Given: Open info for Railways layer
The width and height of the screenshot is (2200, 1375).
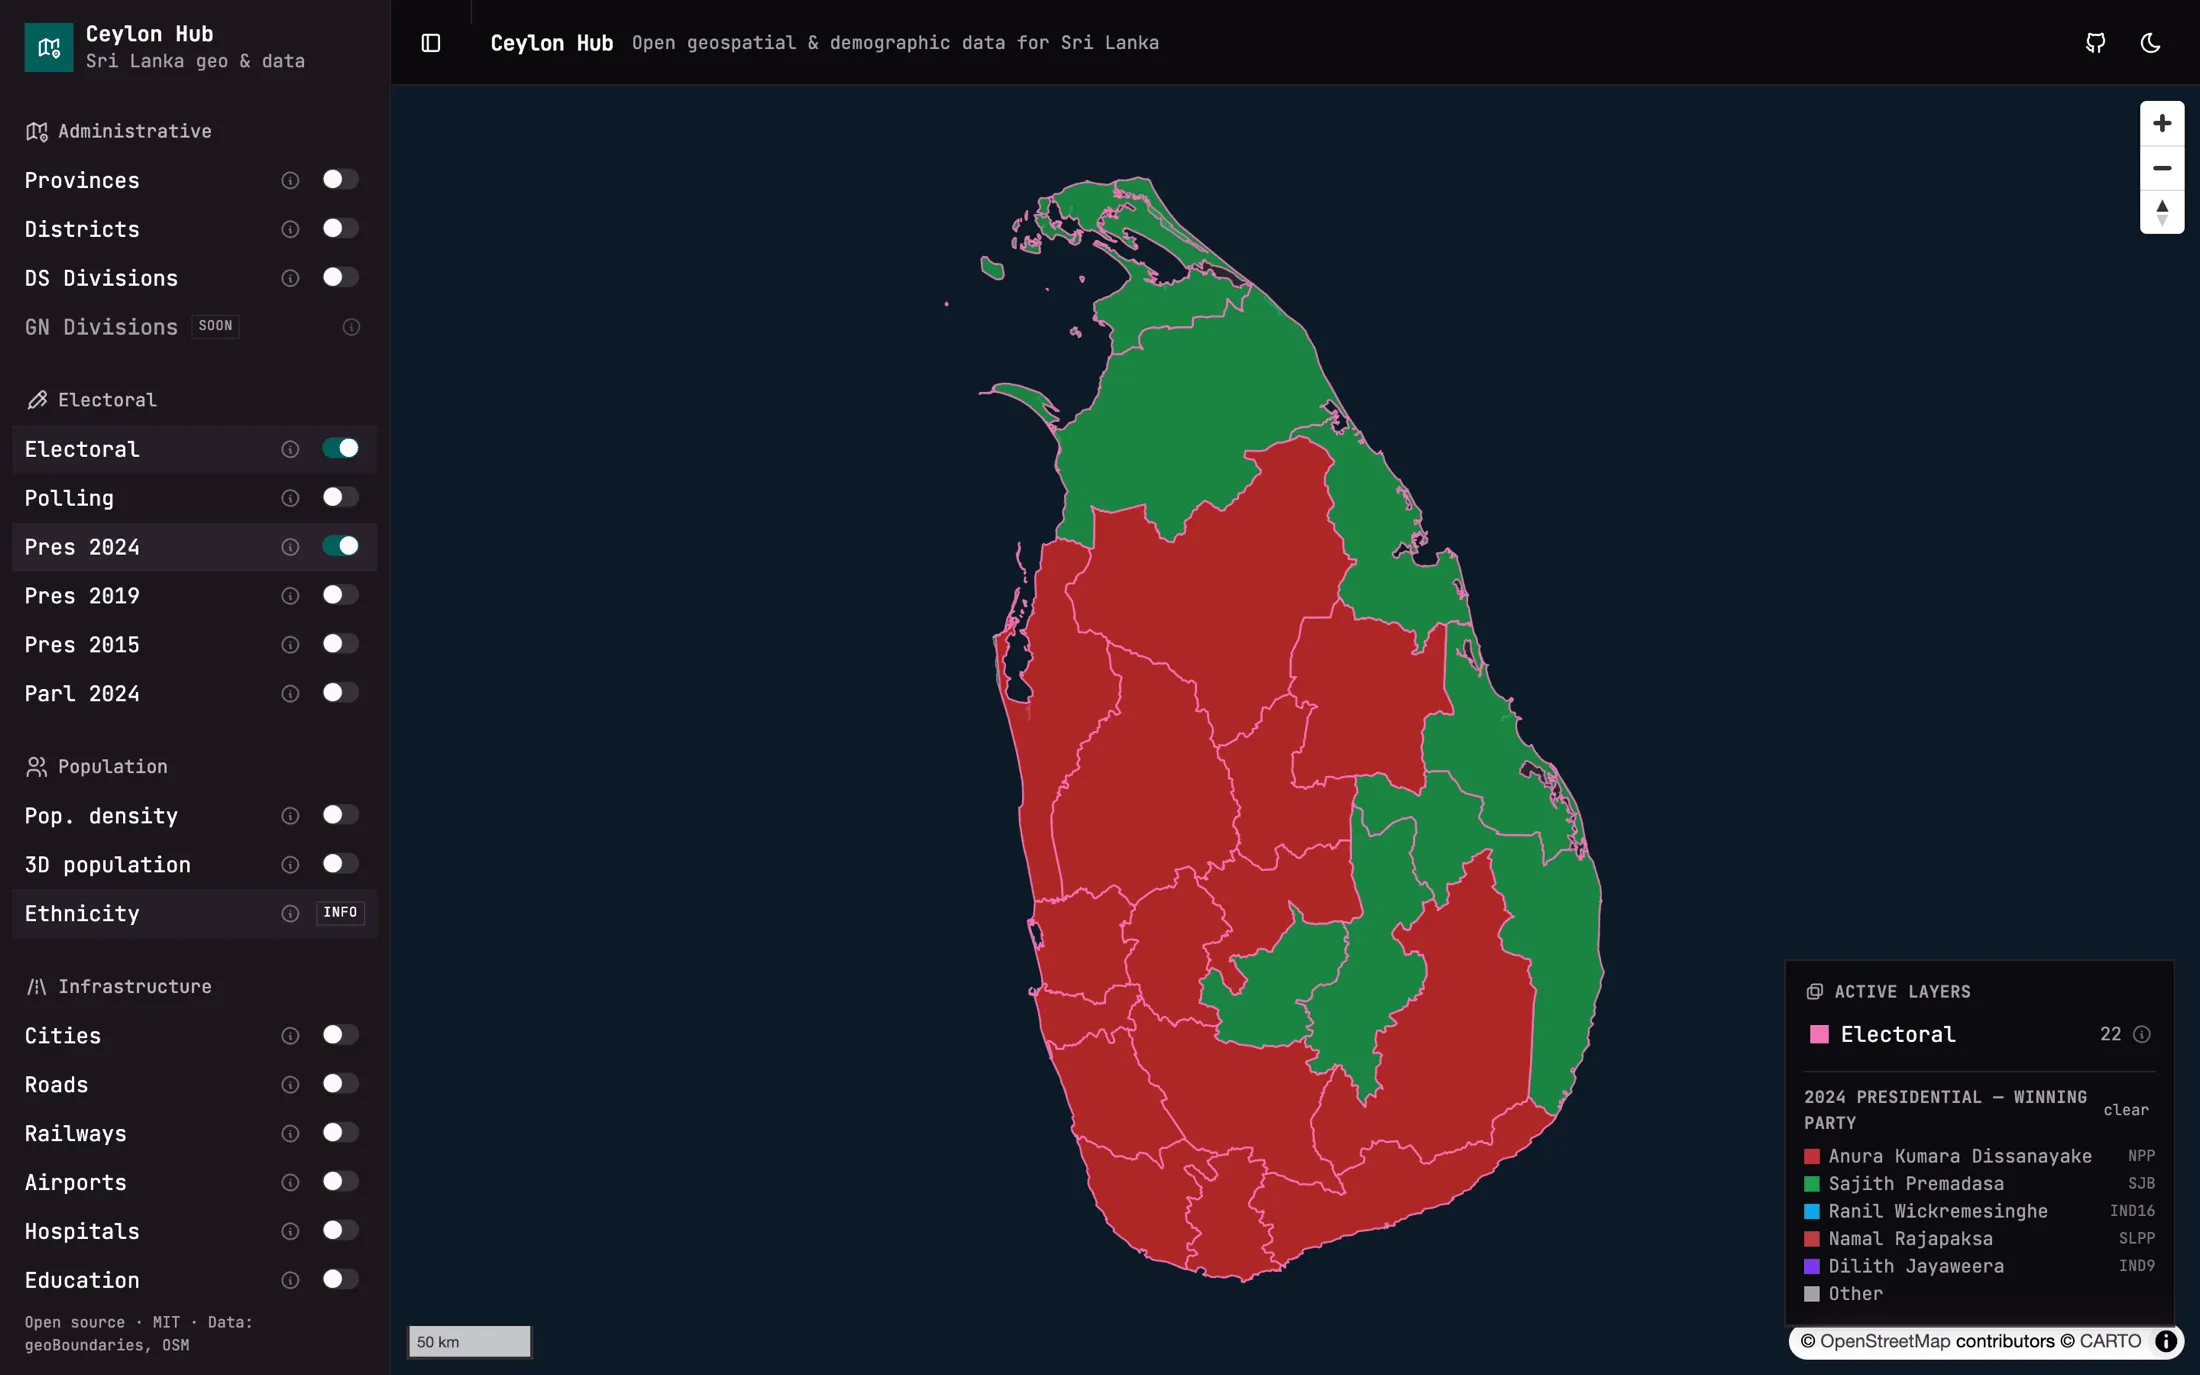Looking at the screenshot, I should click(290, 1134).
